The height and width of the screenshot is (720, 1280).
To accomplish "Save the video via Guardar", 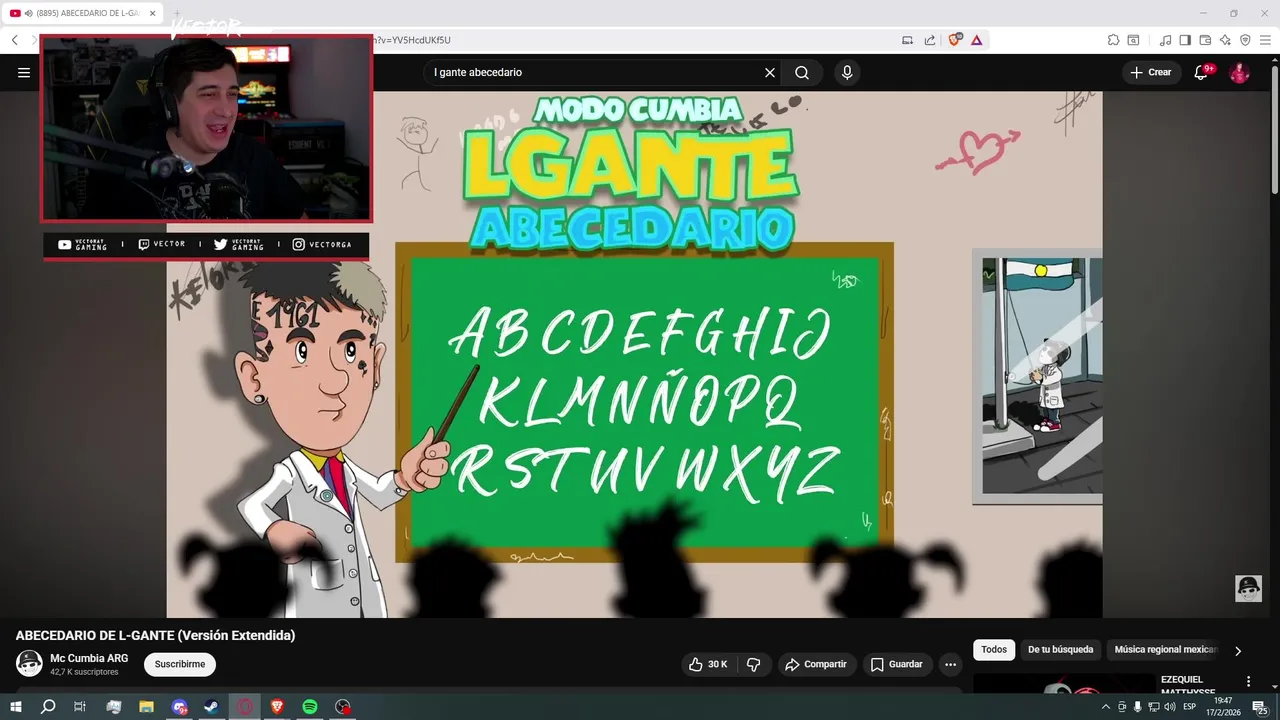I will coord(896,664).
